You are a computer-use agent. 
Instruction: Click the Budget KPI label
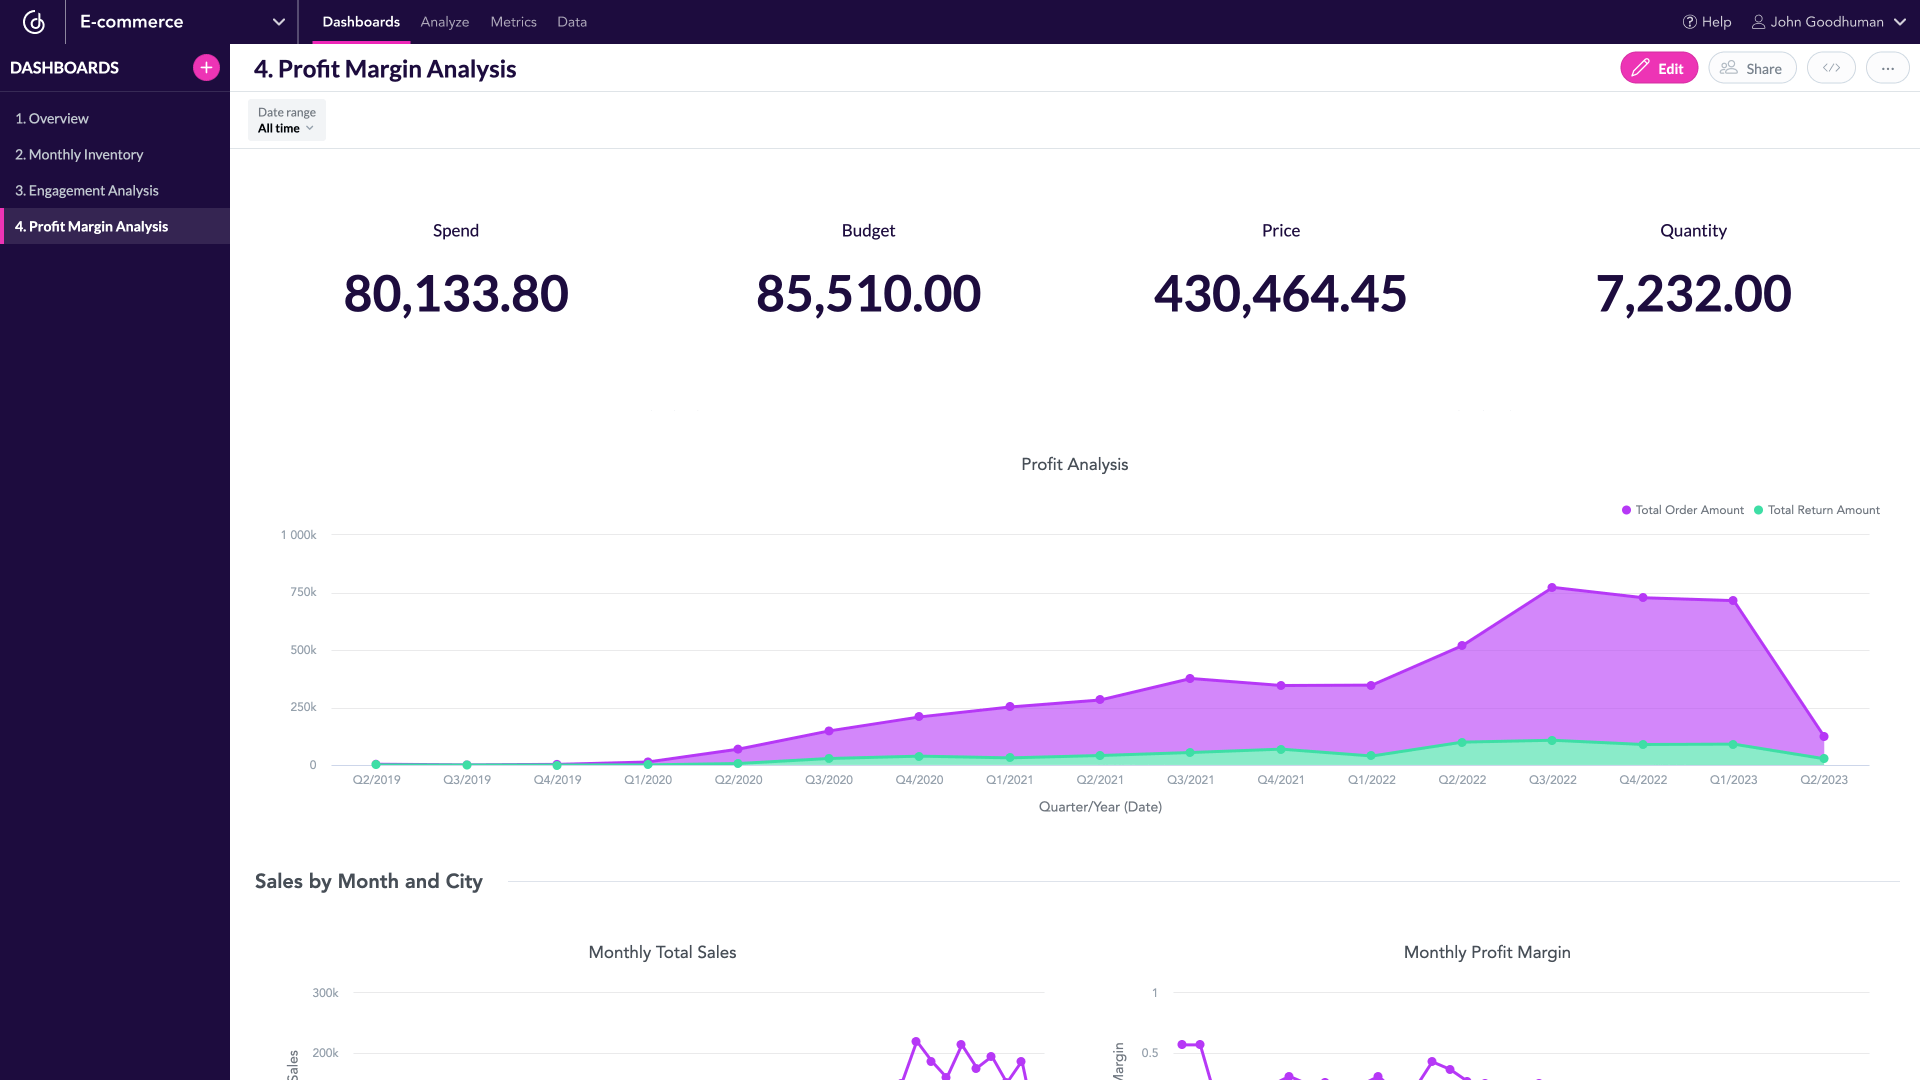868,230
